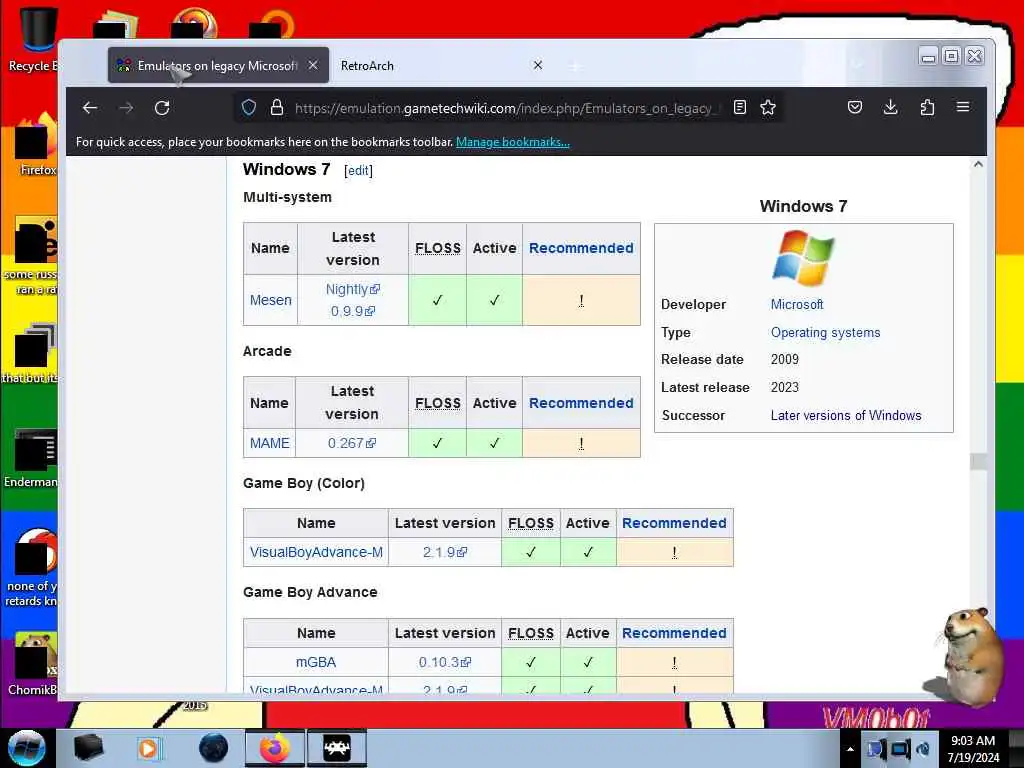
Task: Show site security info via padlock icon
Action: coord(277,108)
